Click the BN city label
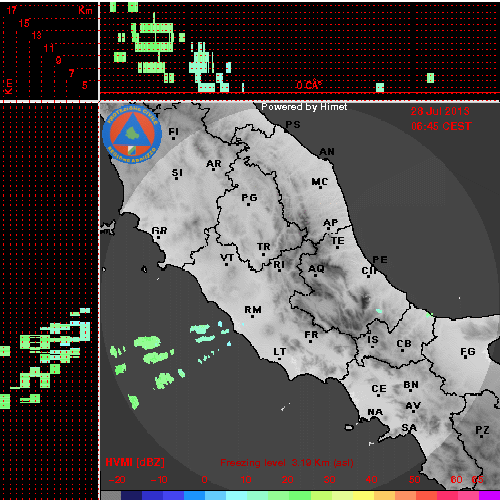Screen dimensions: 500x500 [411, 385]
